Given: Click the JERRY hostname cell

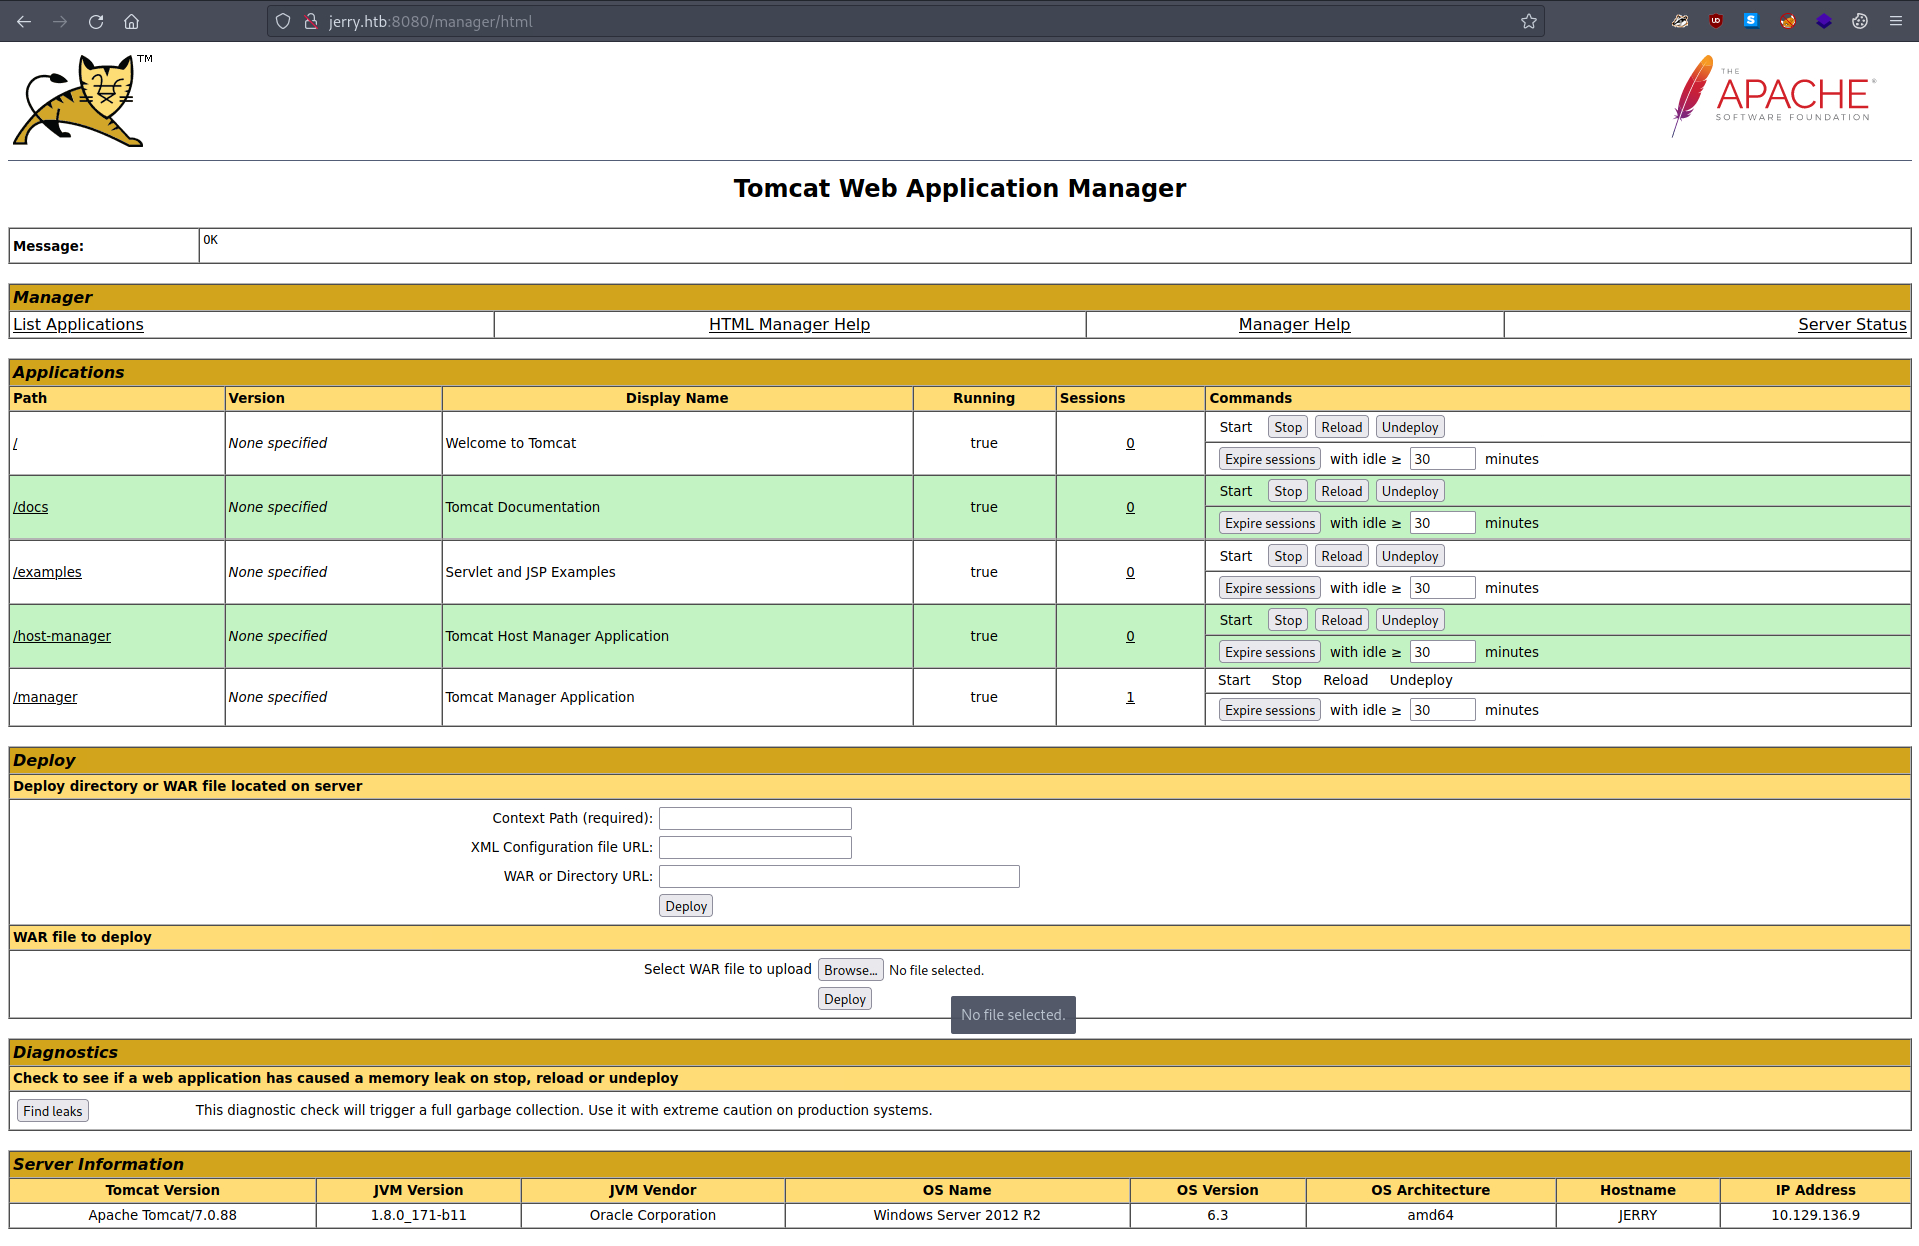Looking at the screenshot, I should (1637, 1215).
